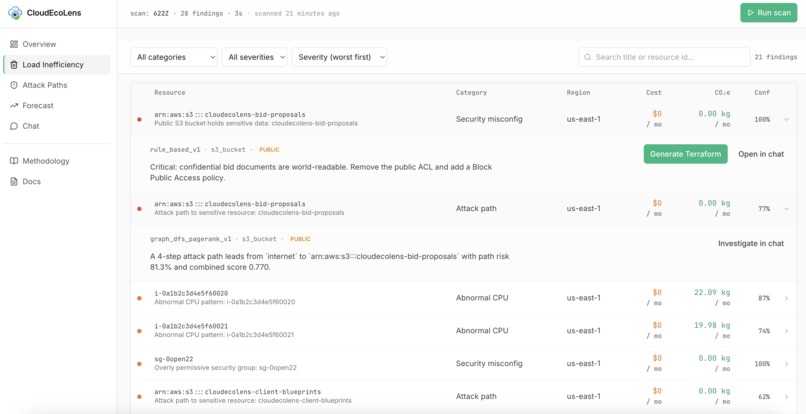Expand the i-0a1b2c3d4e5f60021 row chevron
The width and height of the screenshot is (806, 414).
[786, 331]
